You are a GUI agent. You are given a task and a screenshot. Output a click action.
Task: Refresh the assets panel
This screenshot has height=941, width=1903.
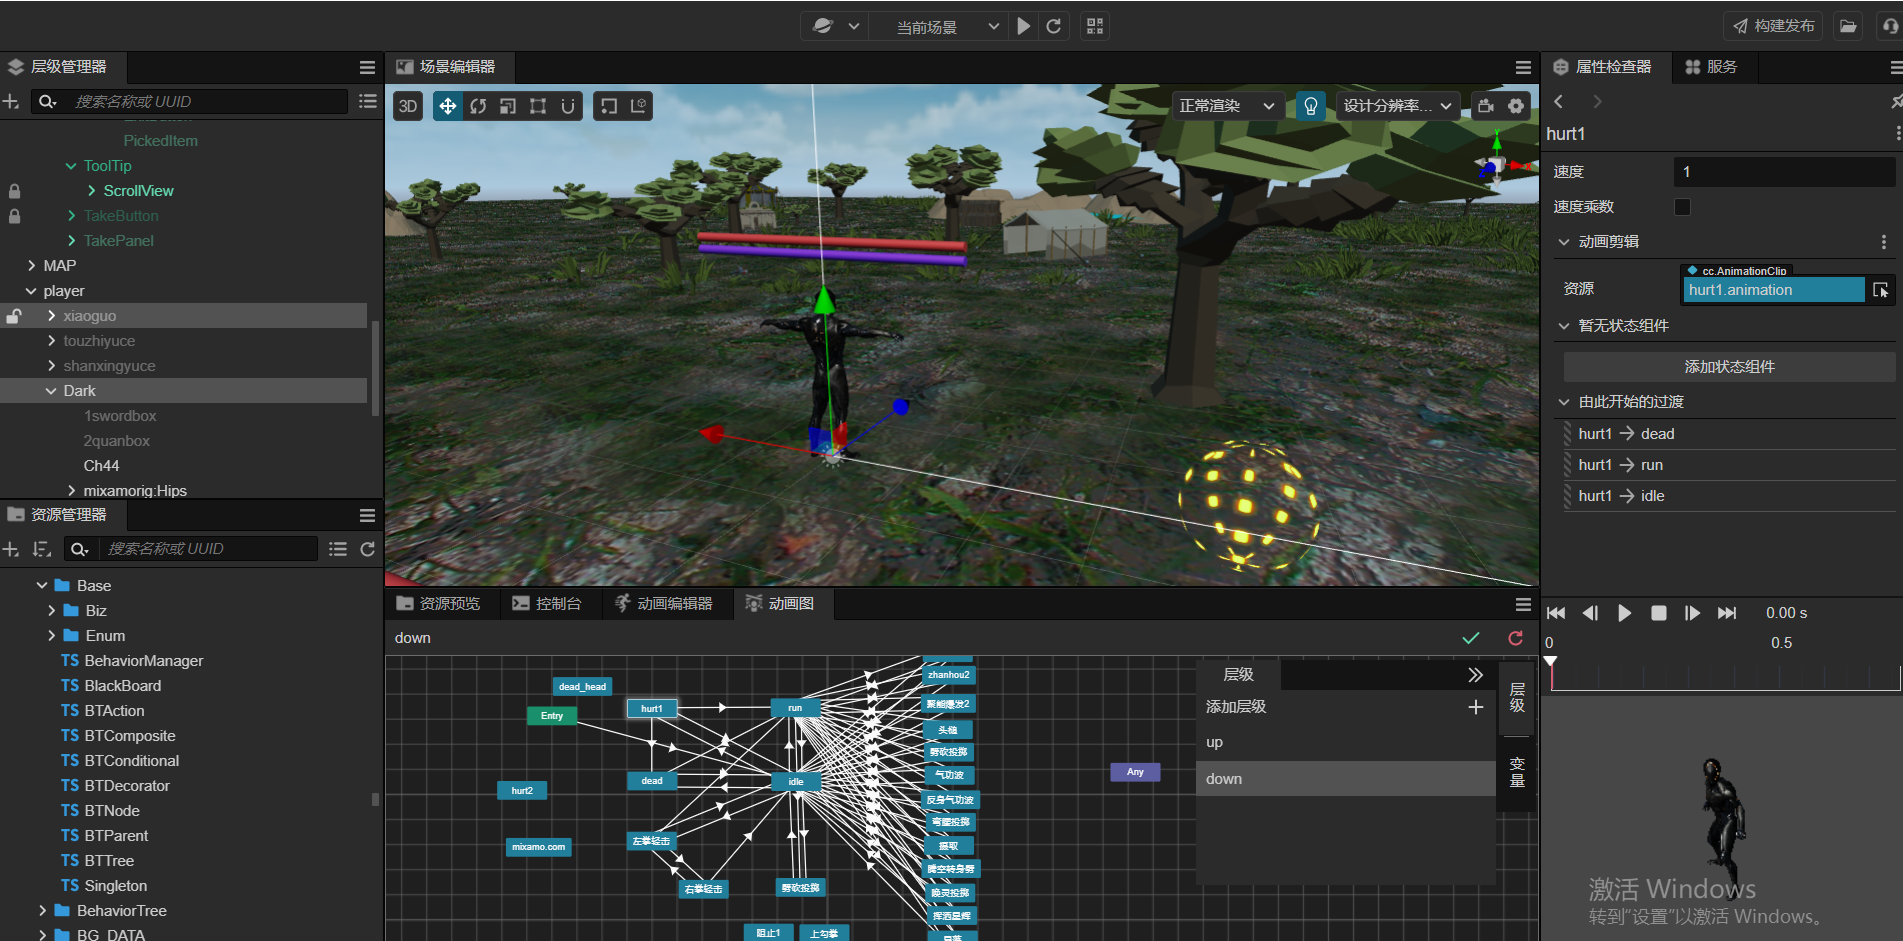[x=367, y=549]
